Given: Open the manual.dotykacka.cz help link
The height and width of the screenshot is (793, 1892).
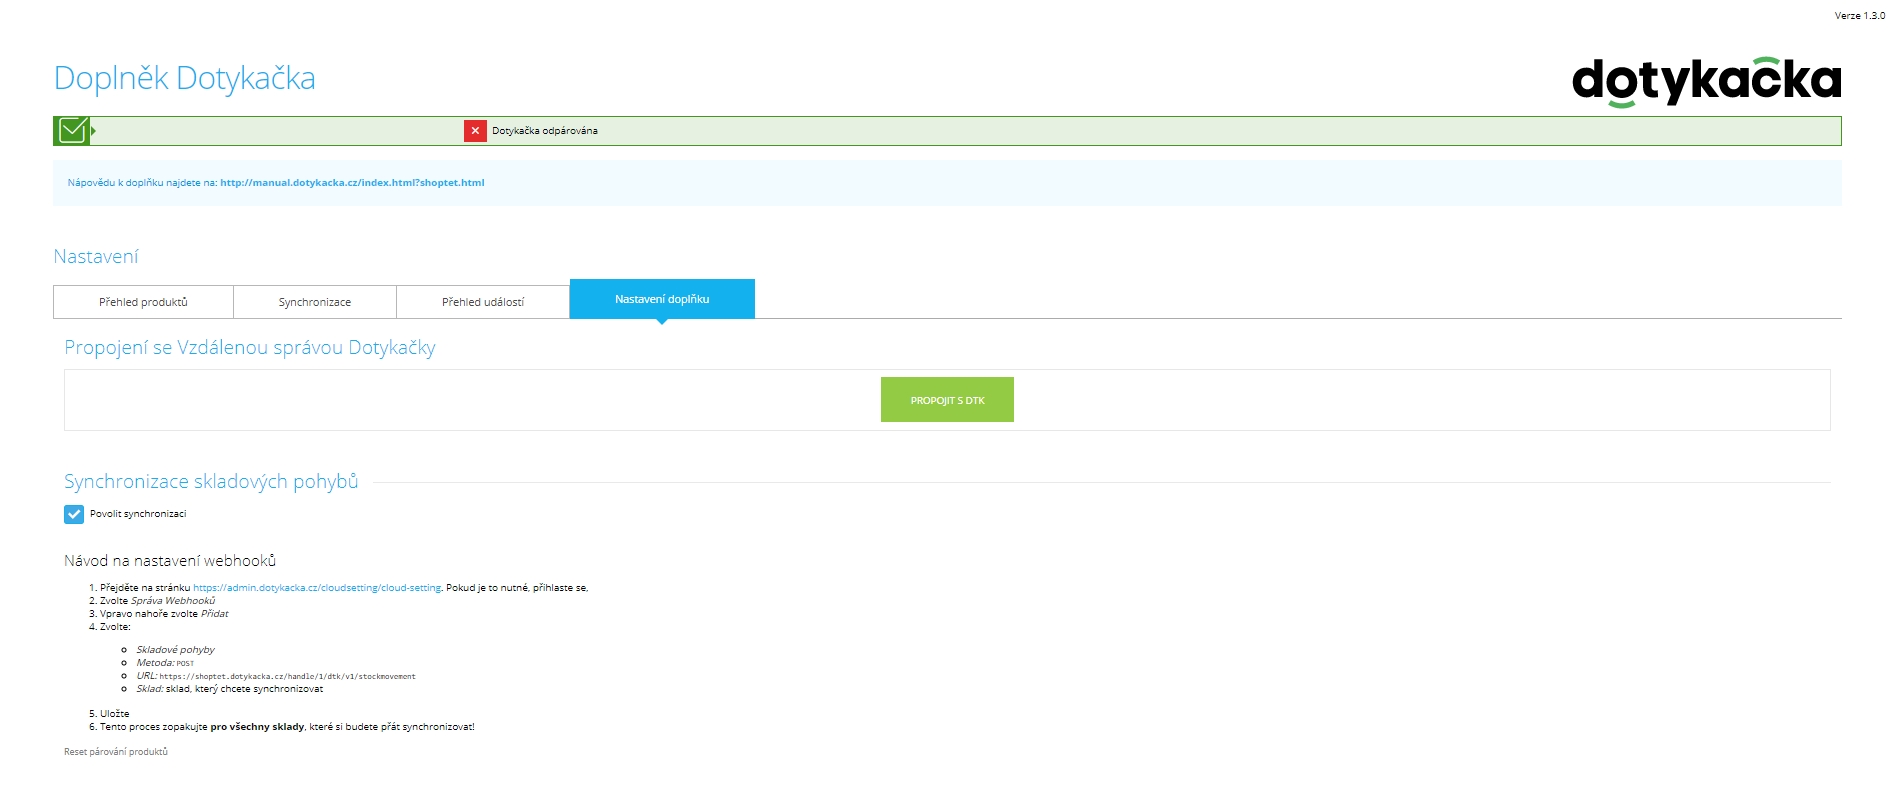Looking at the screenshot, I should pos(352,183).
